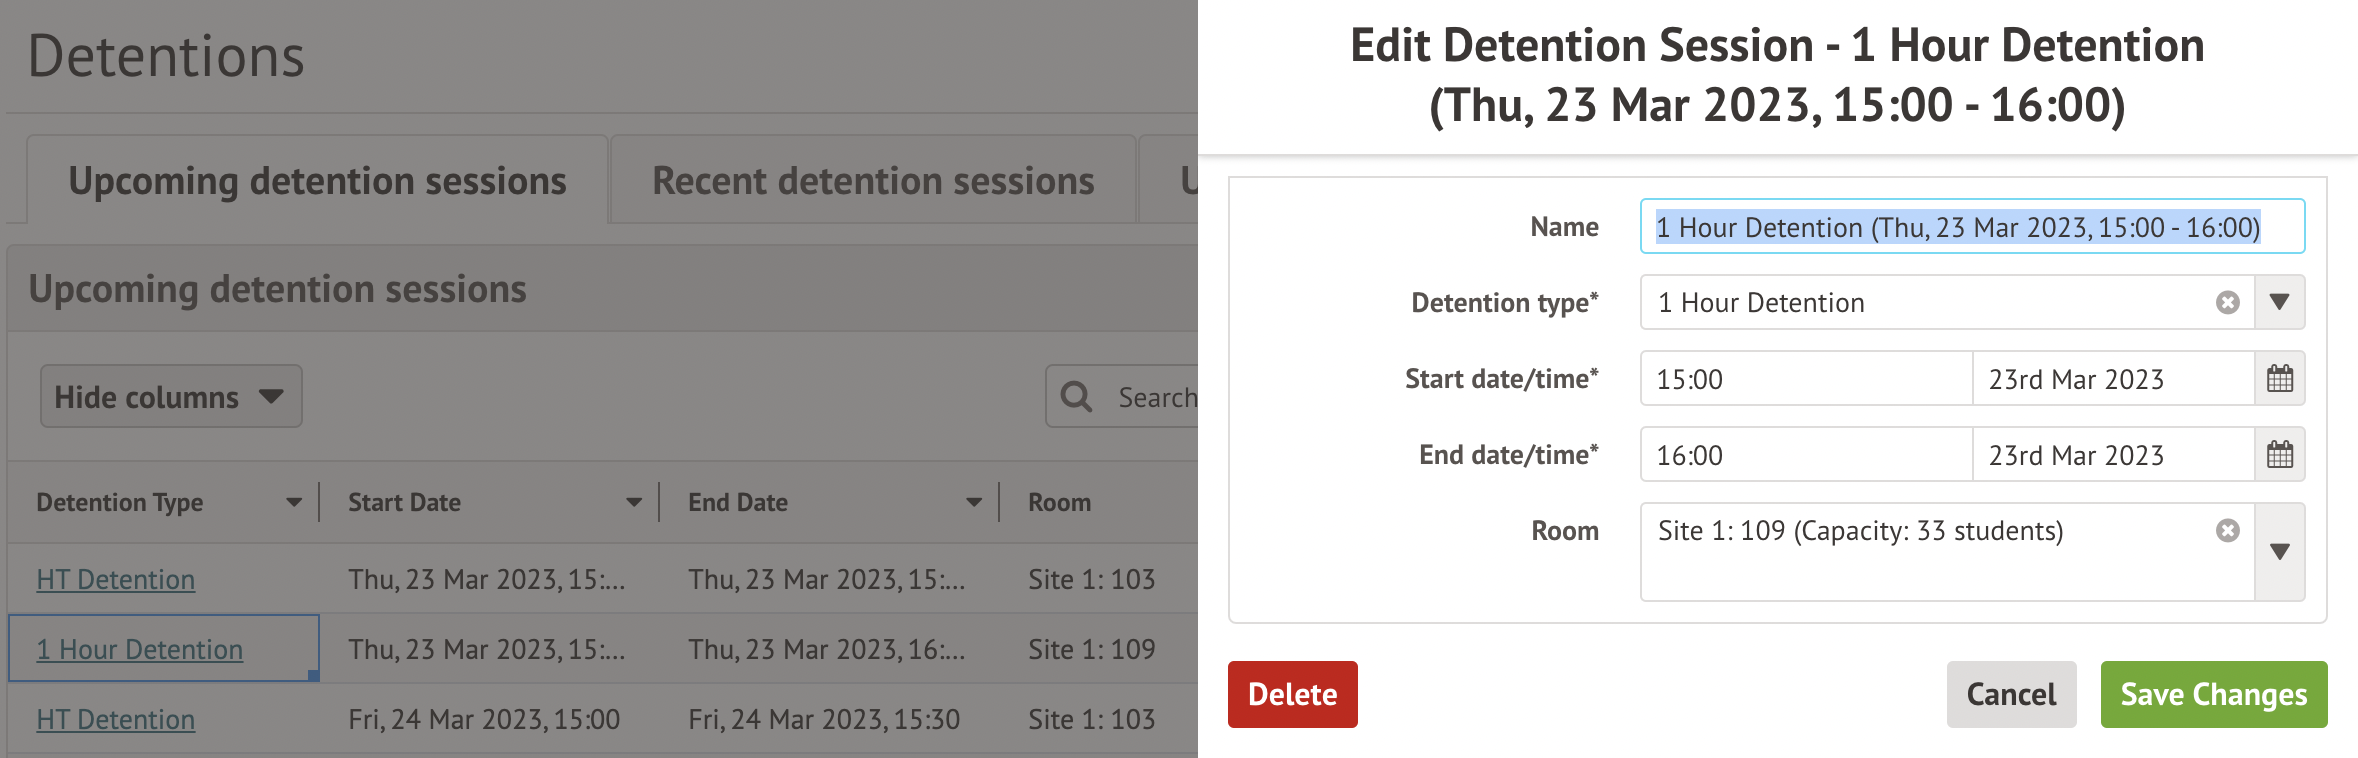The image size is (2358, 758).
Task: Switch to Upcoming detention sessions tab
Action: [317, 181]
